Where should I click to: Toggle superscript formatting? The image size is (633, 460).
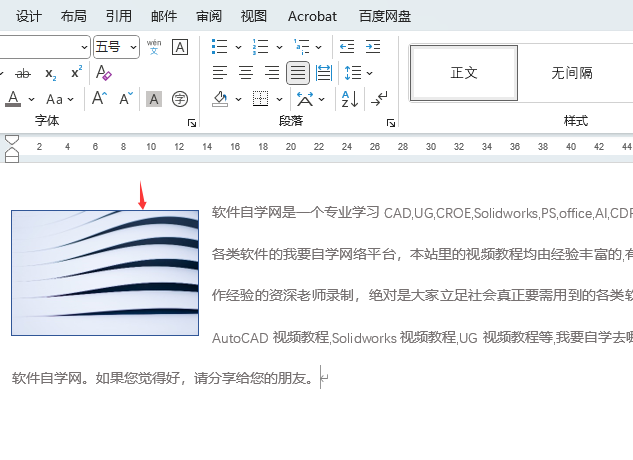76,73
